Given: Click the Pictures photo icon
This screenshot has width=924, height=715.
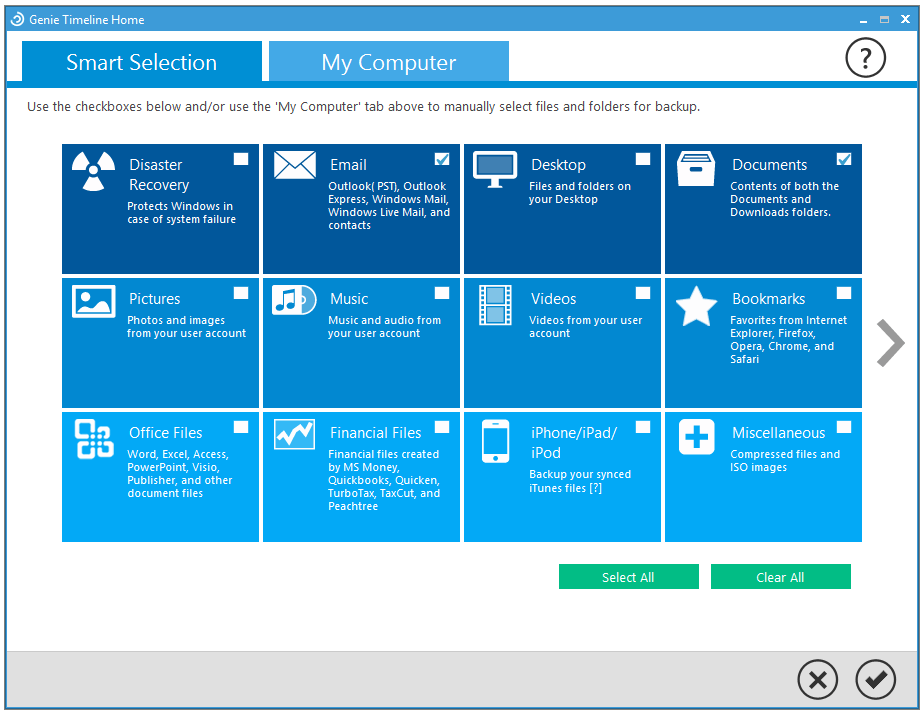Looking at the screenshot, I should coord(93,299).
